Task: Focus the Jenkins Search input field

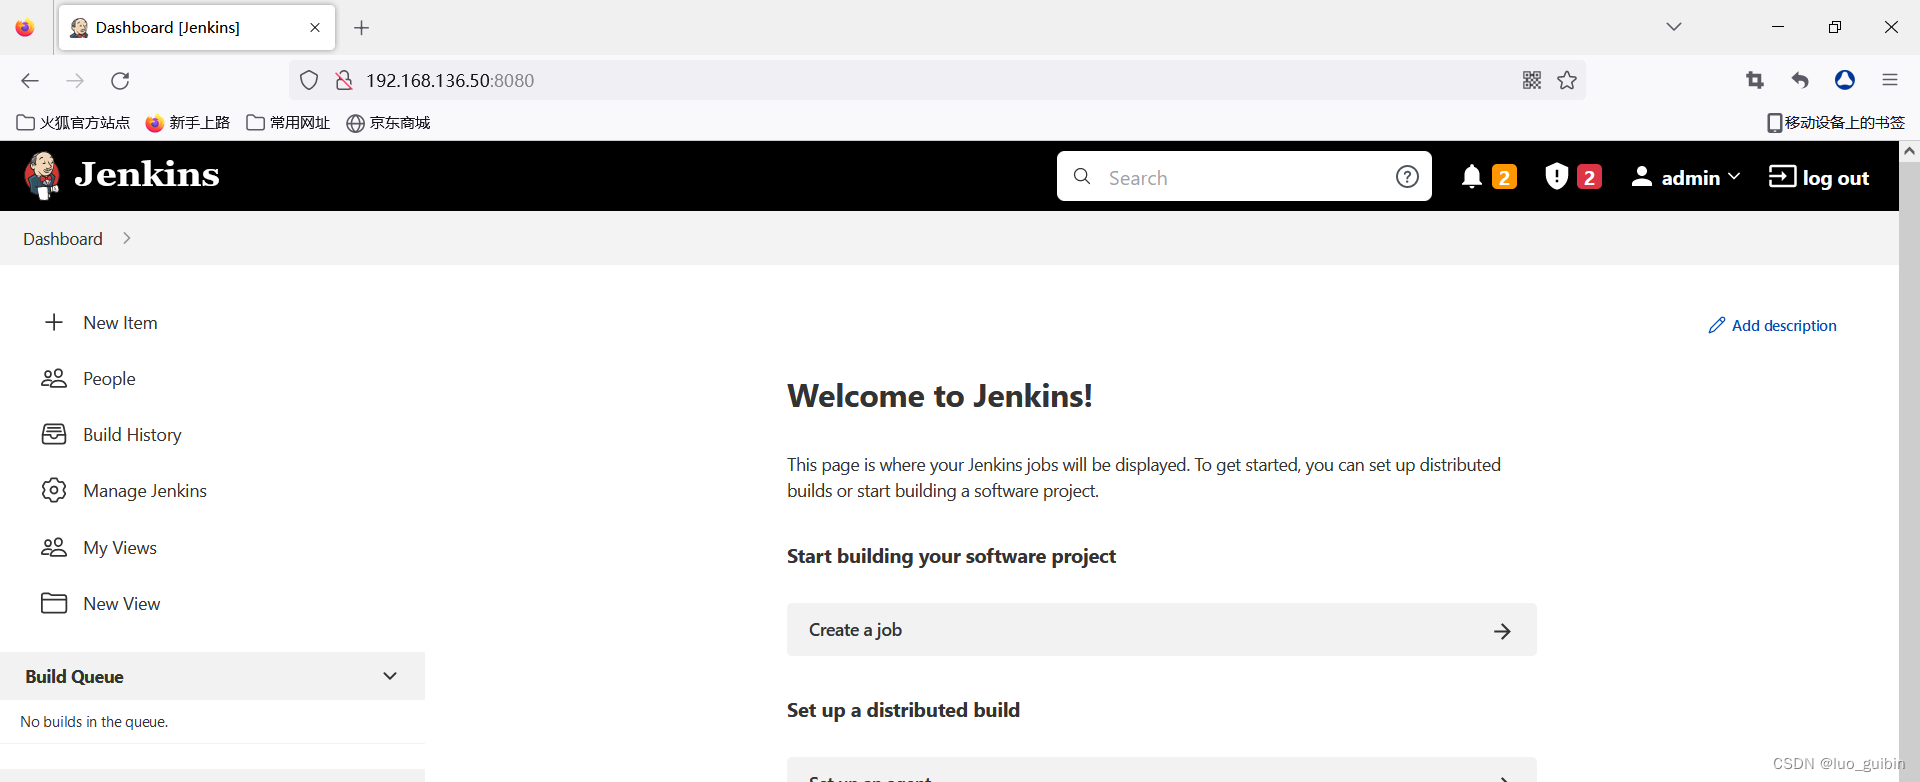Action: pos(1244,177)
